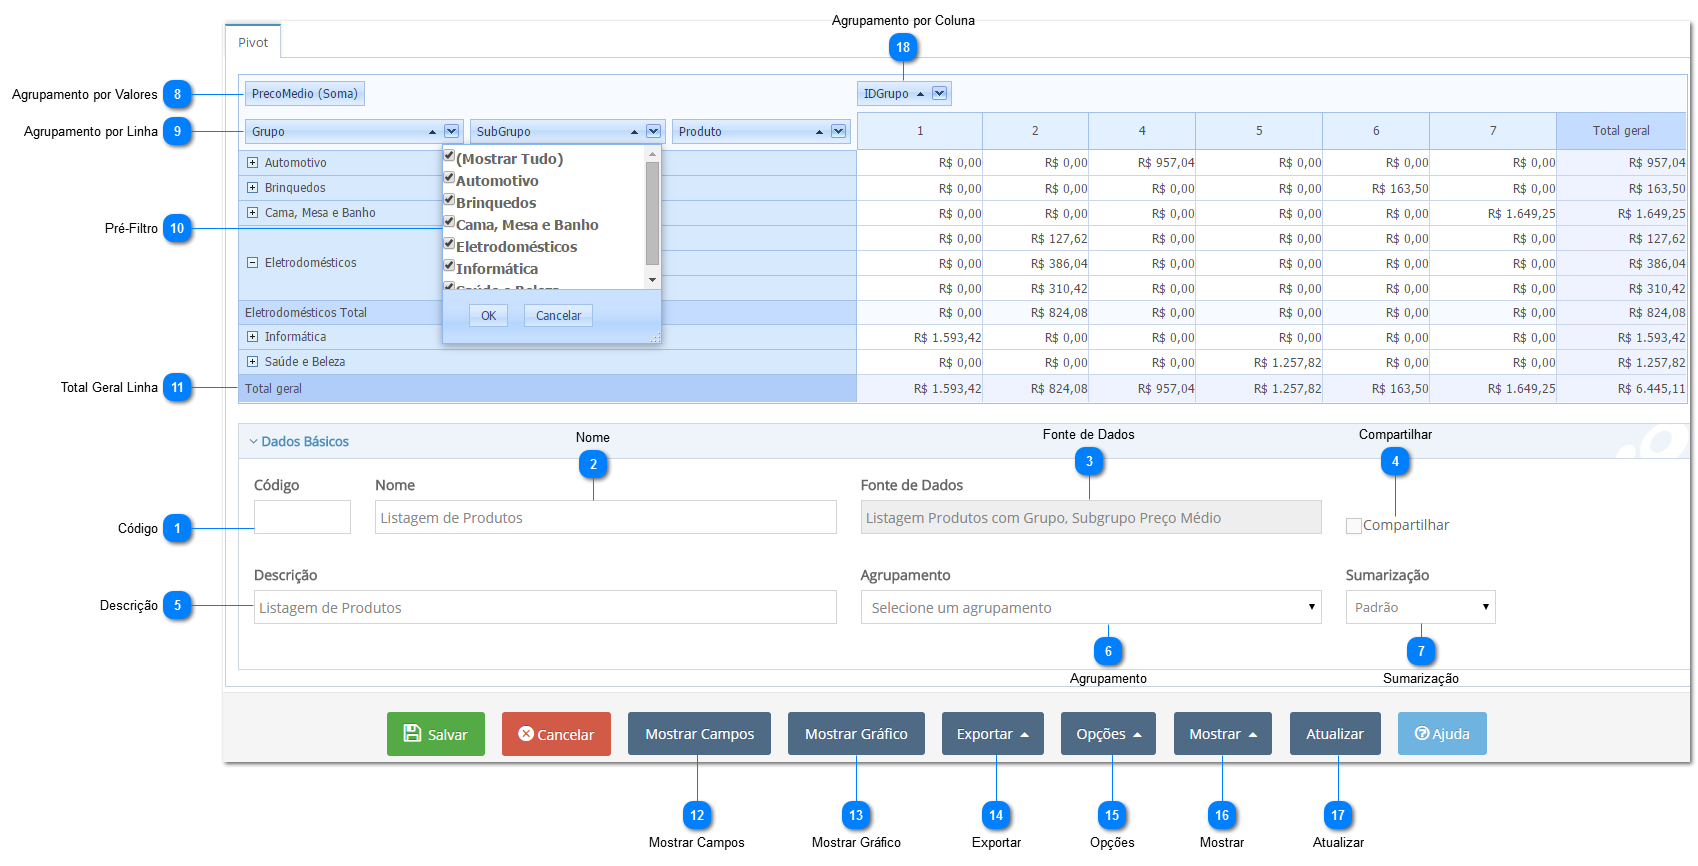Open the Agrupamento select dropdown
This screenshot has height=866, width=1698.
[1090, 607]
